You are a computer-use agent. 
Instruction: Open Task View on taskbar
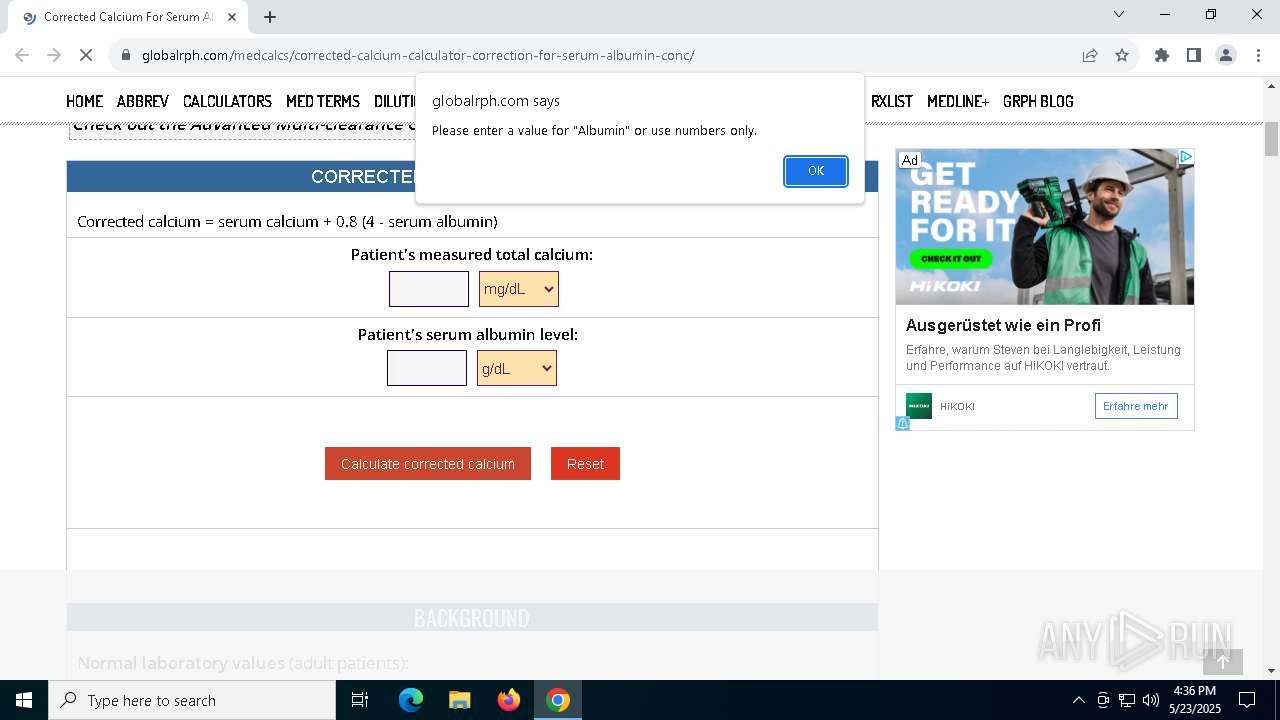(360, 700)
